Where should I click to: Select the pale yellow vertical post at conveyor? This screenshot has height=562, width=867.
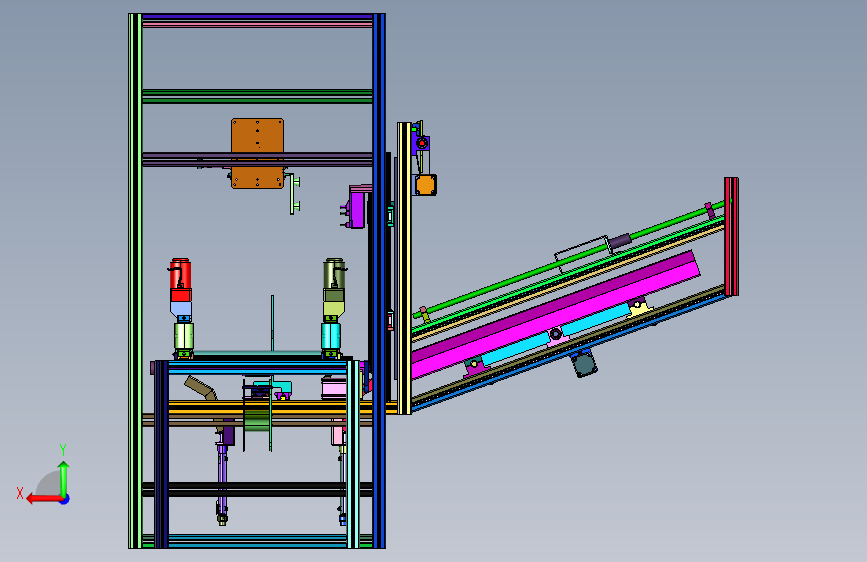point(404,268)
